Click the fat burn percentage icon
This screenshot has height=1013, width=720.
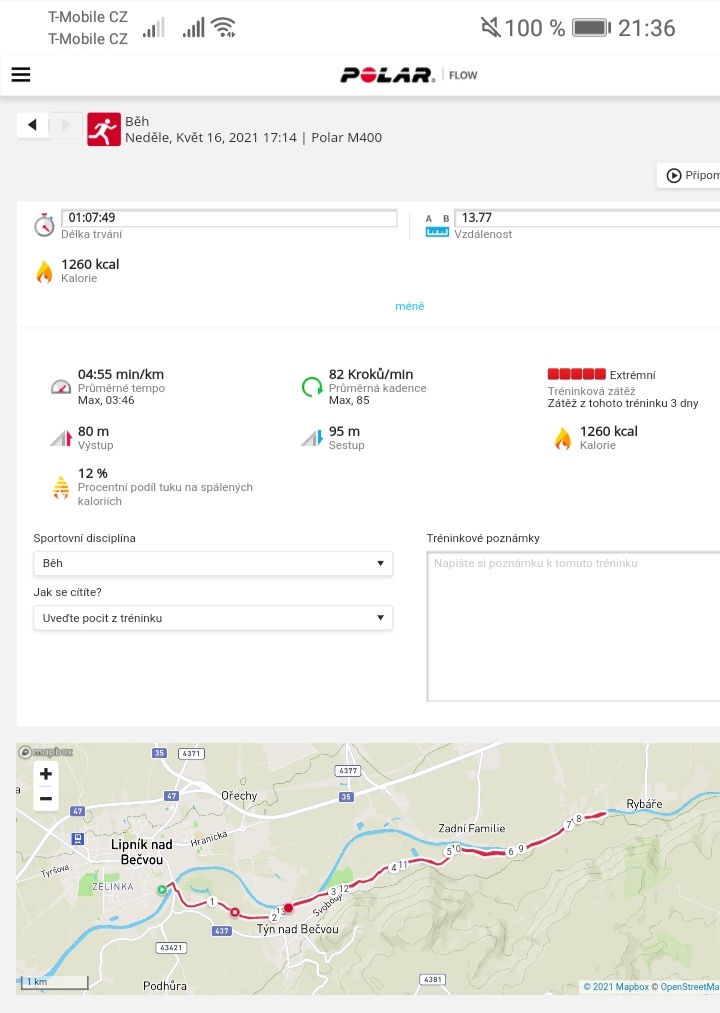61,487
